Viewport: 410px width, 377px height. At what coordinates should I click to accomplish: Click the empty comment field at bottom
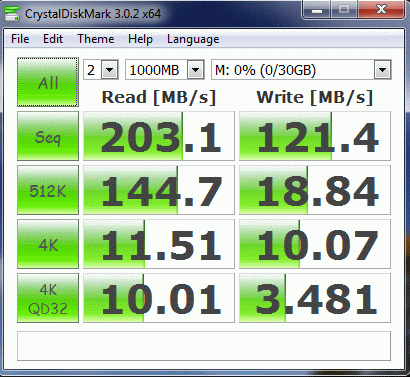204,346
